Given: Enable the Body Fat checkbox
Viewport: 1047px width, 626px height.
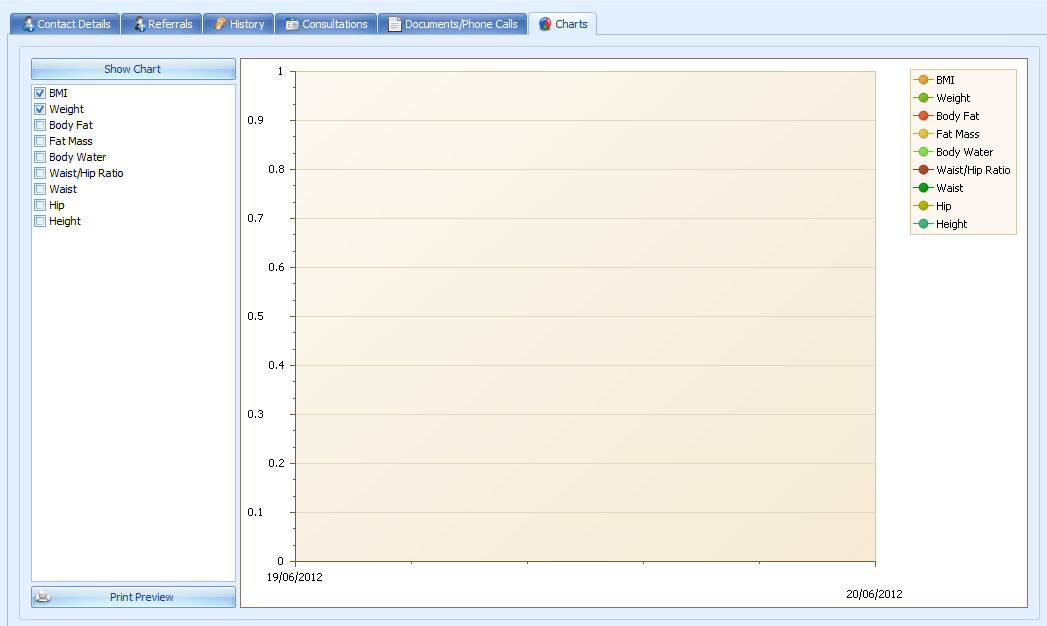Looking at the screenshot, I should 40,125.
